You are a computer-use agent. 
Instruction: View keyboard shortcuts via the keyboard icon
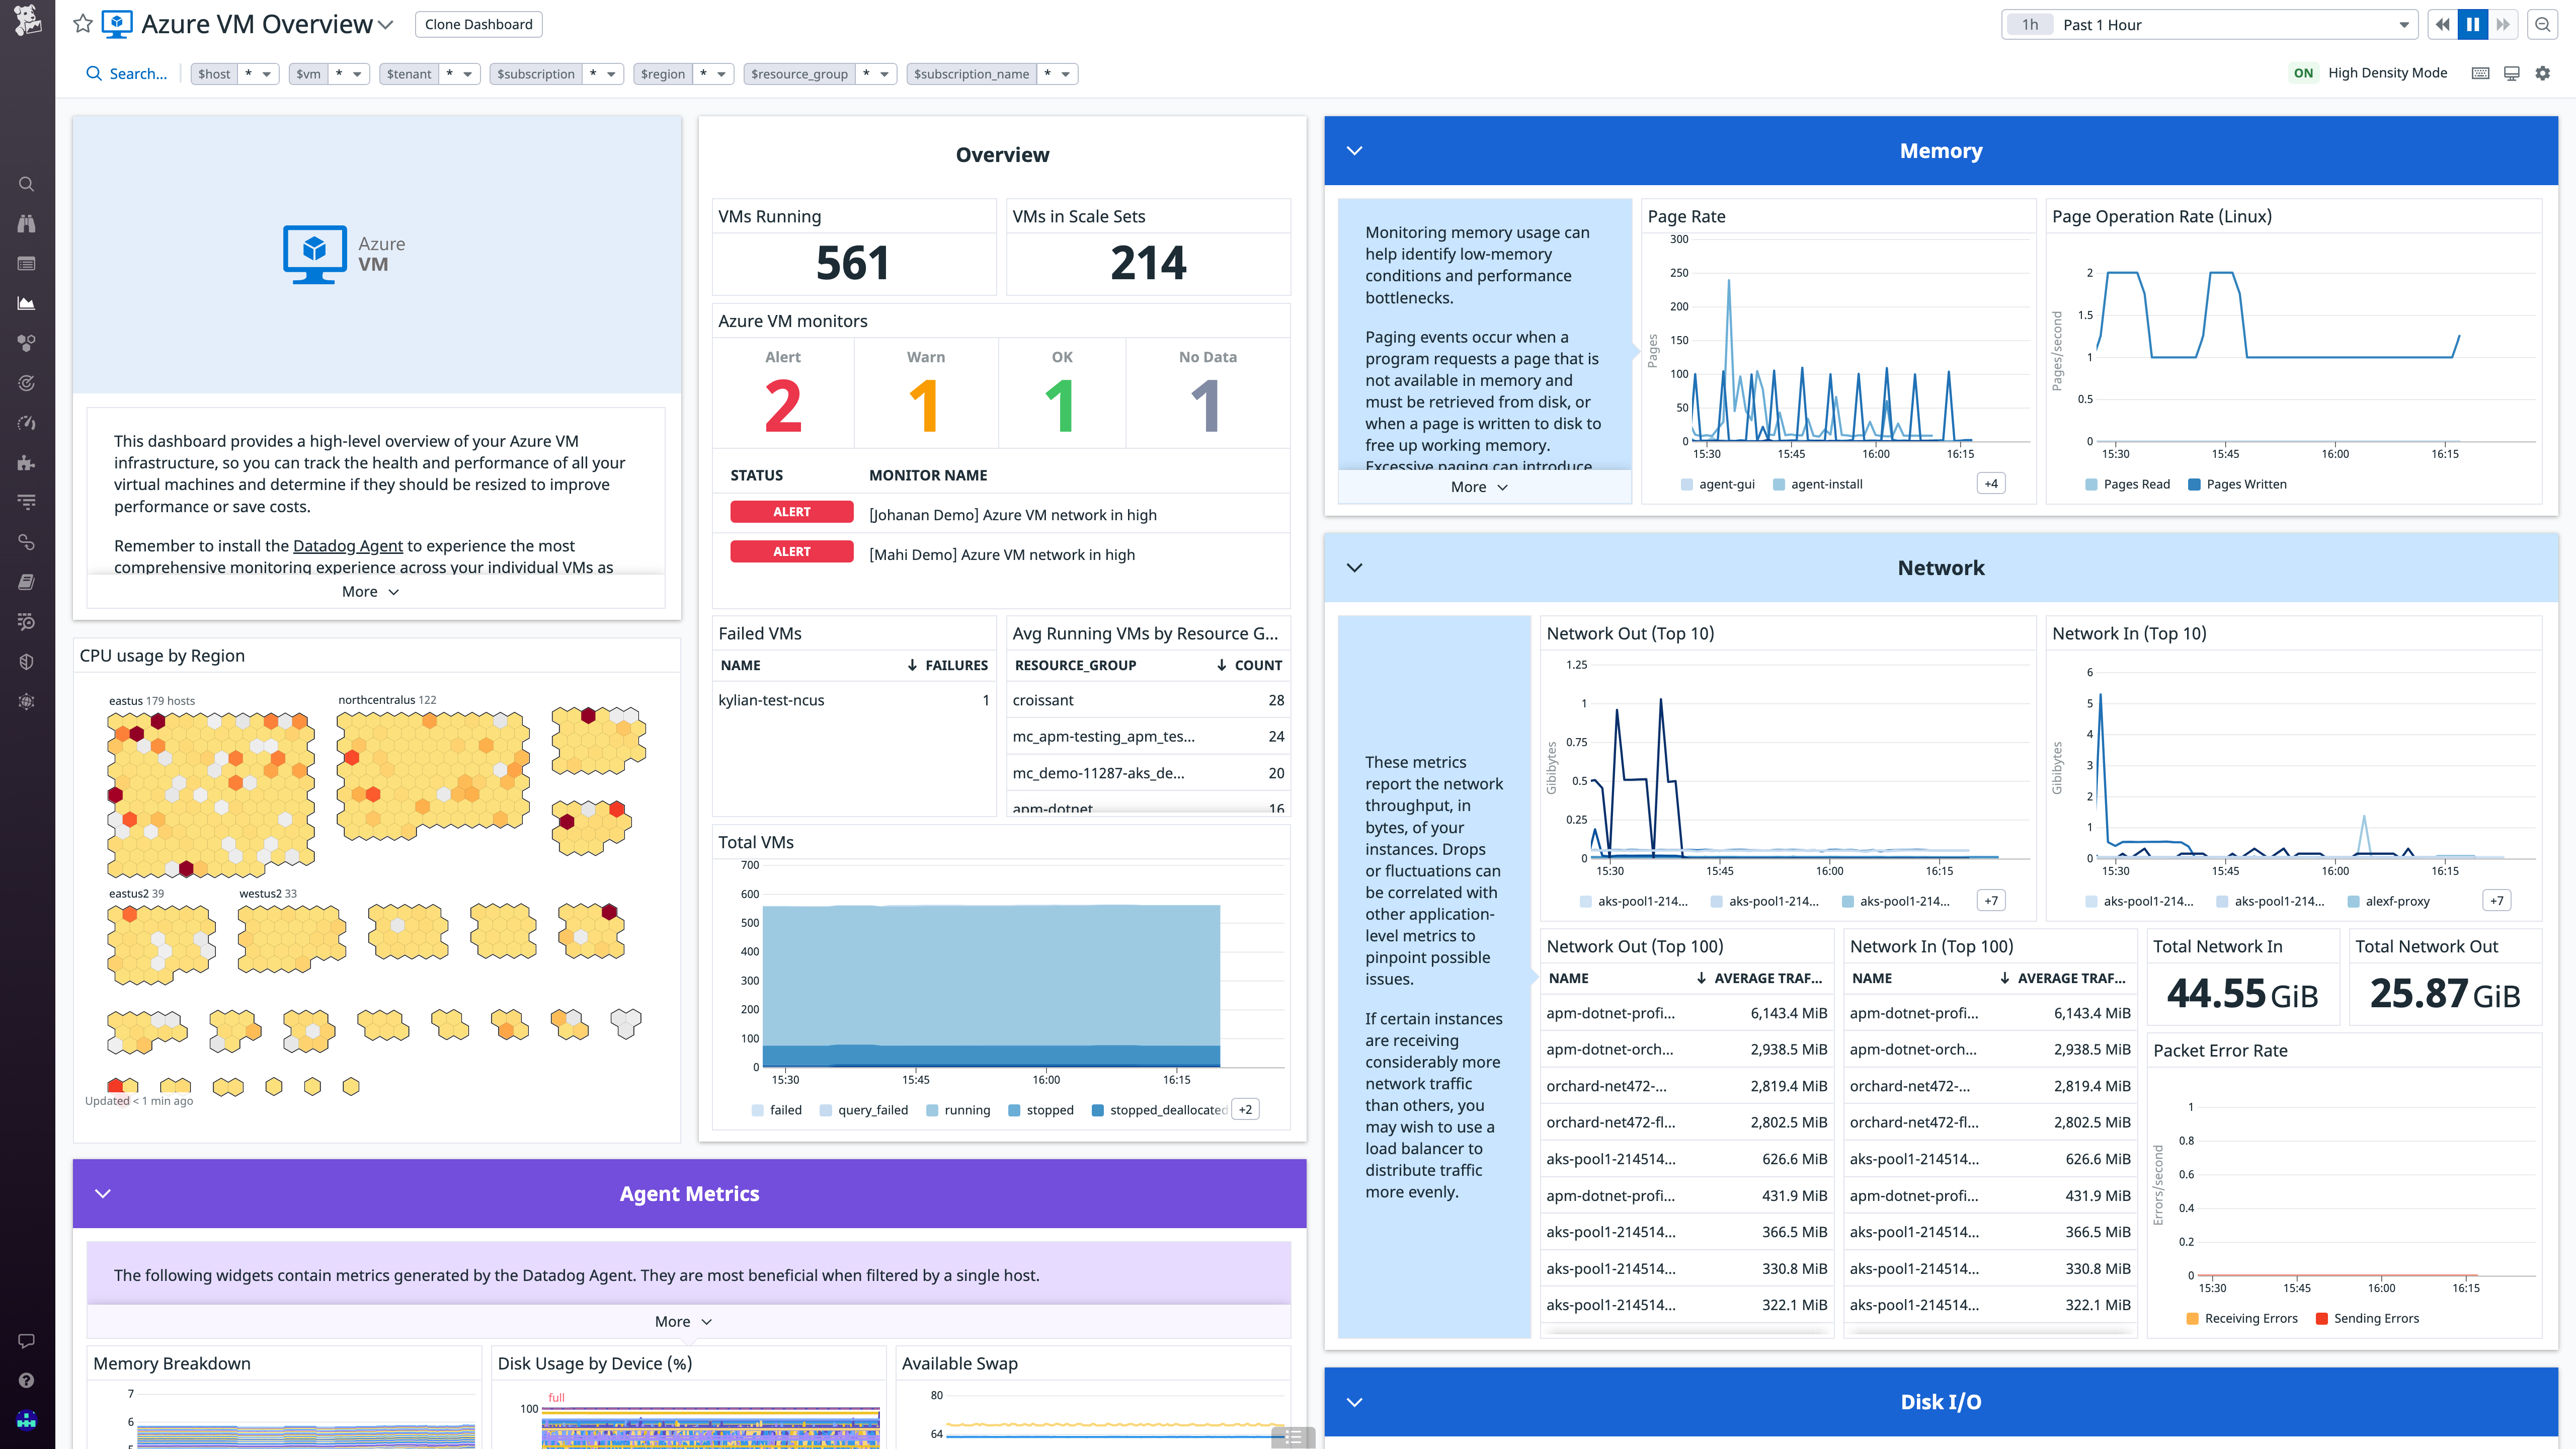tap(2480, 73)
